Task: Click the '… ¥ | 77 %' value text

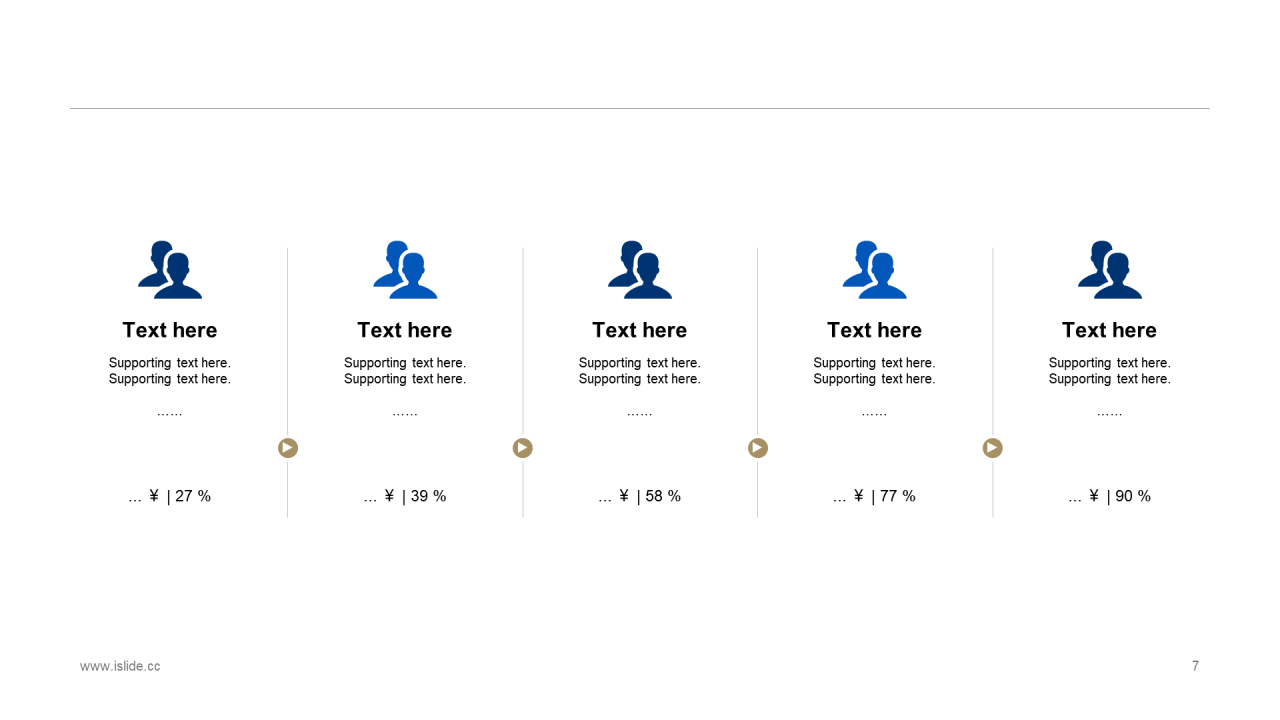Action: (875, 496)
